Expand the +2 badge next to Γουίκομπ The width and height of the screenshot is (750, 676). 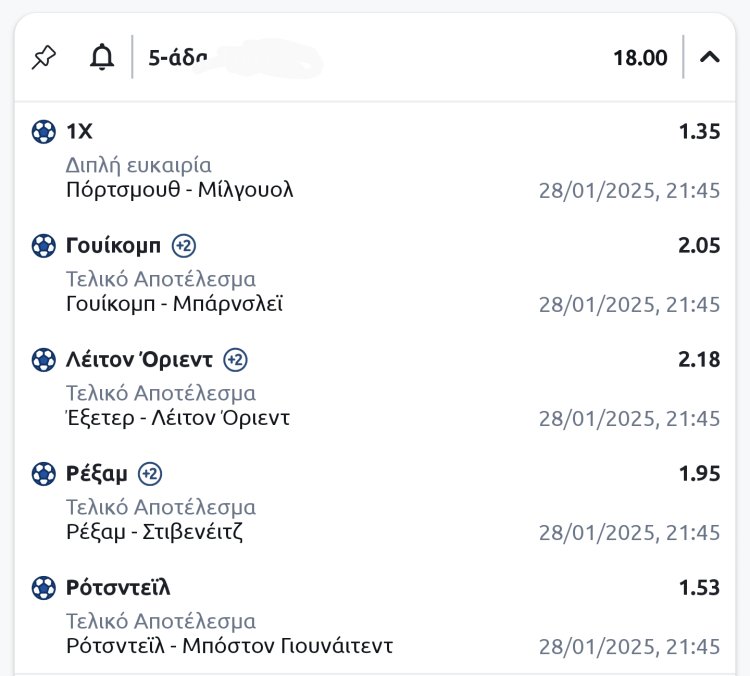[x=184, y=245]
